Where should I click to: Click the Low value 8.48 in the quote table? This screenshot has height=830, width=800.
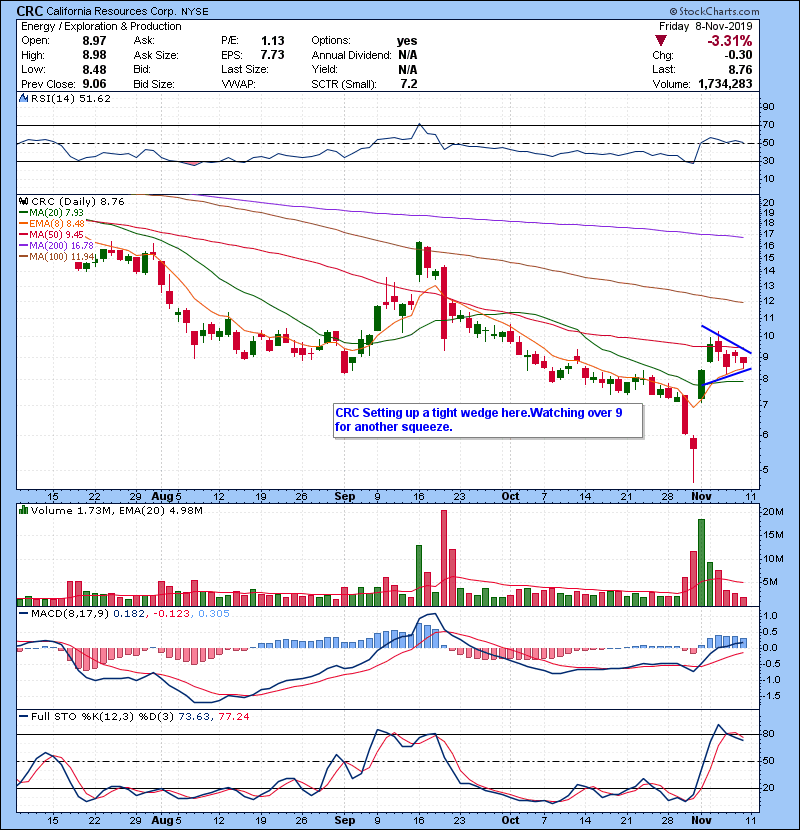94,69
